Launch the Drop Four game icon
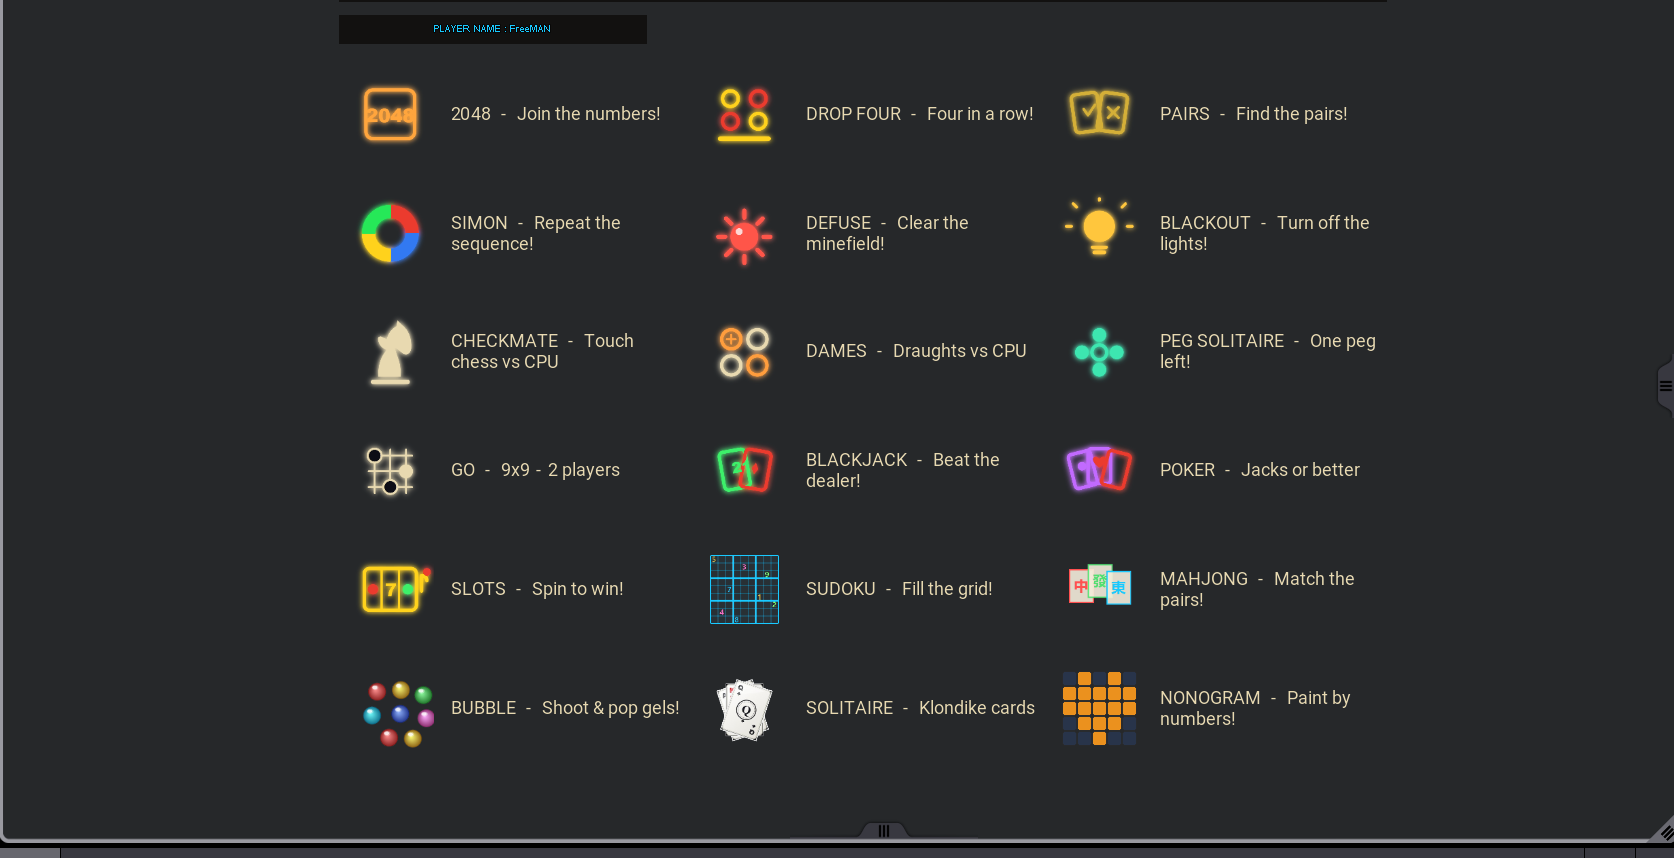Screen dimensions: 1674x858 coord(744,114)
